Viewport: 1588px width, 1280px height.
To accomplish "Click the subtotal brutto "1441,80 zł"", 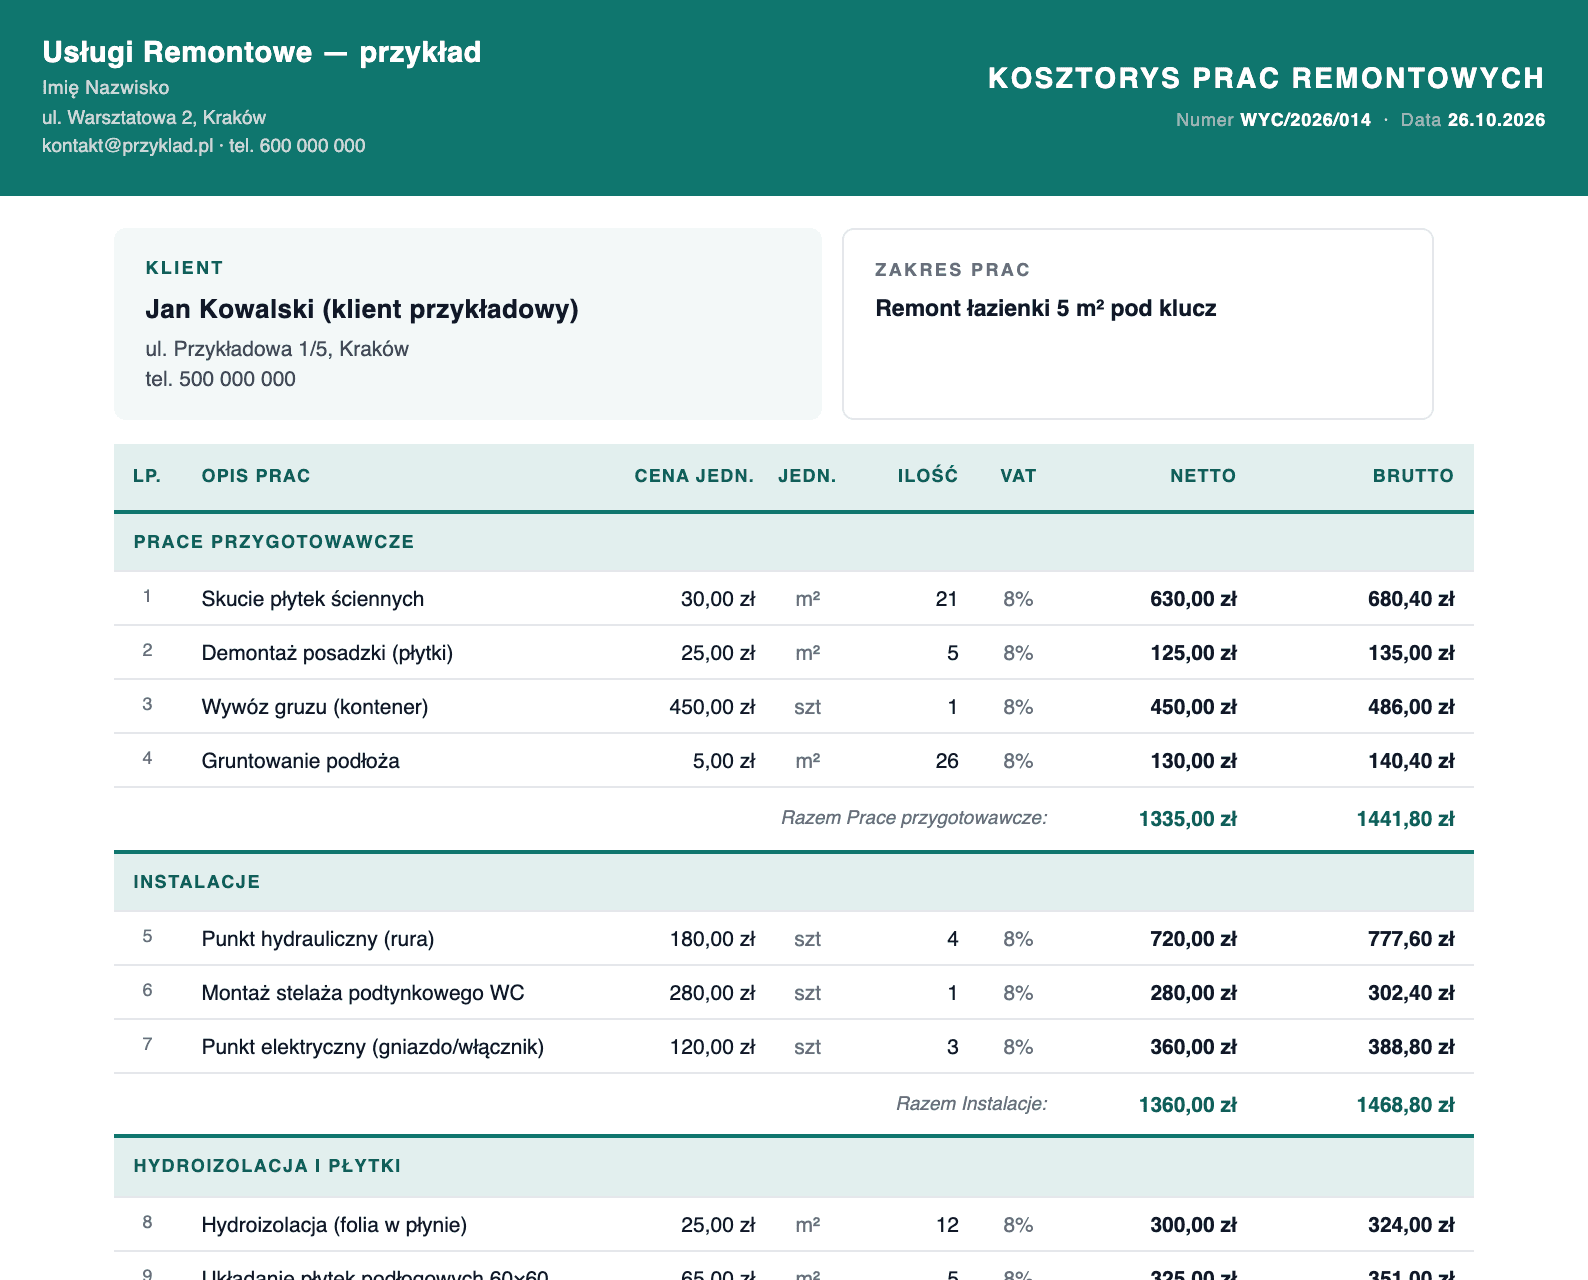I will point(1405,819).
